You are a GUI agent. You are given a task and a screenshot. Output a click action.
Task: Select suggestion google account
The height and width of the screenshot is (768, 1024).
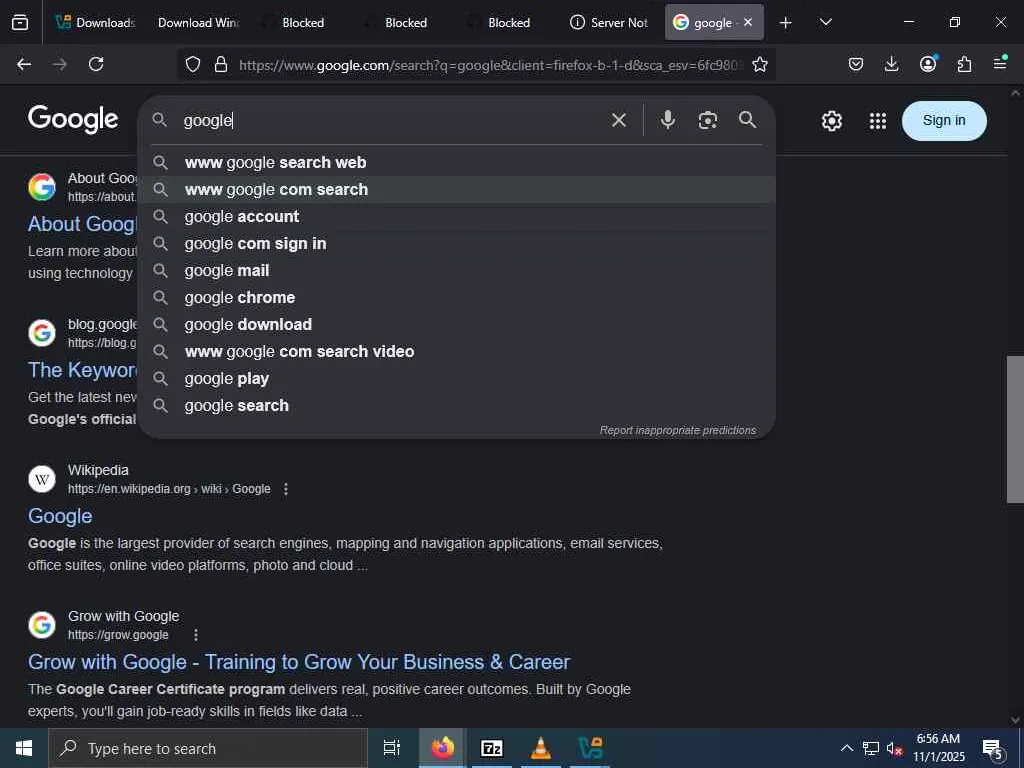point(456,216)
